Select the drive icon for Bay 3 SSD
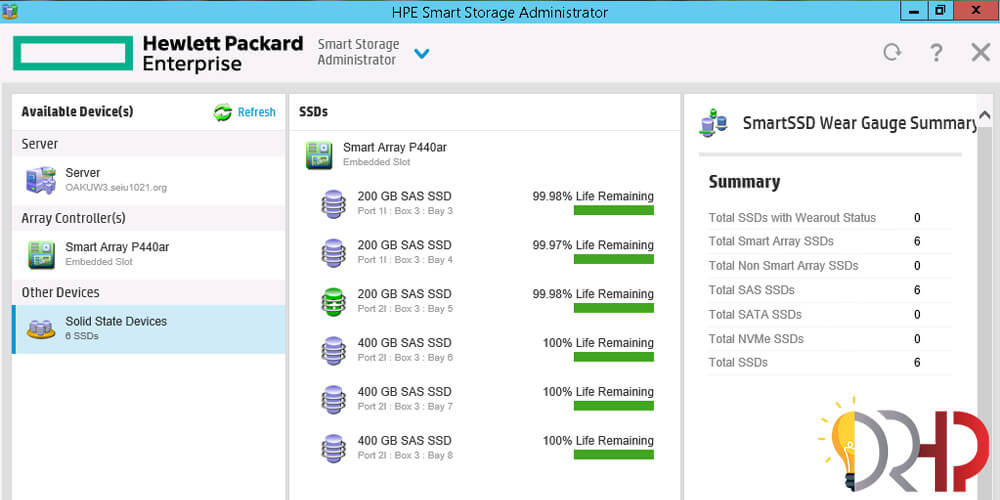 (x=333, y=204)
